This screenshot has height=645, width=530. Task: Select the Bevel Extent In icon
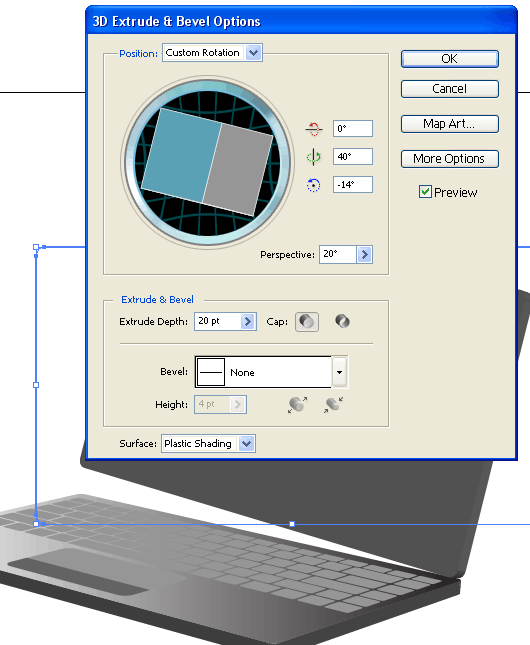333,405
